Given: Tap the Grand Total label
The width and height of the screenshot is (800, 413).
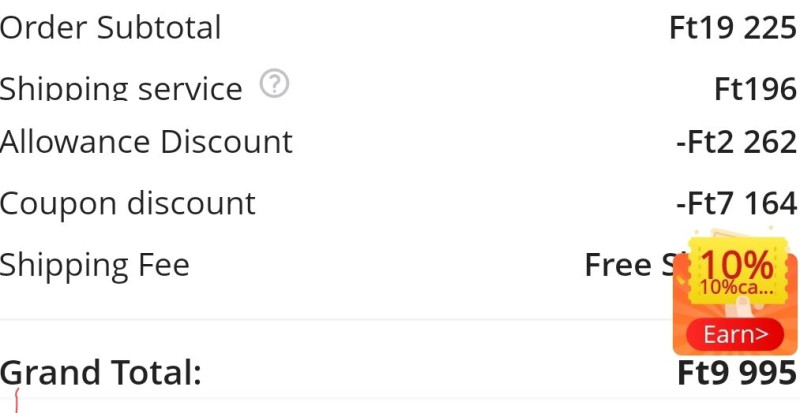Looking at the screenshot, I should coord(101,373).
